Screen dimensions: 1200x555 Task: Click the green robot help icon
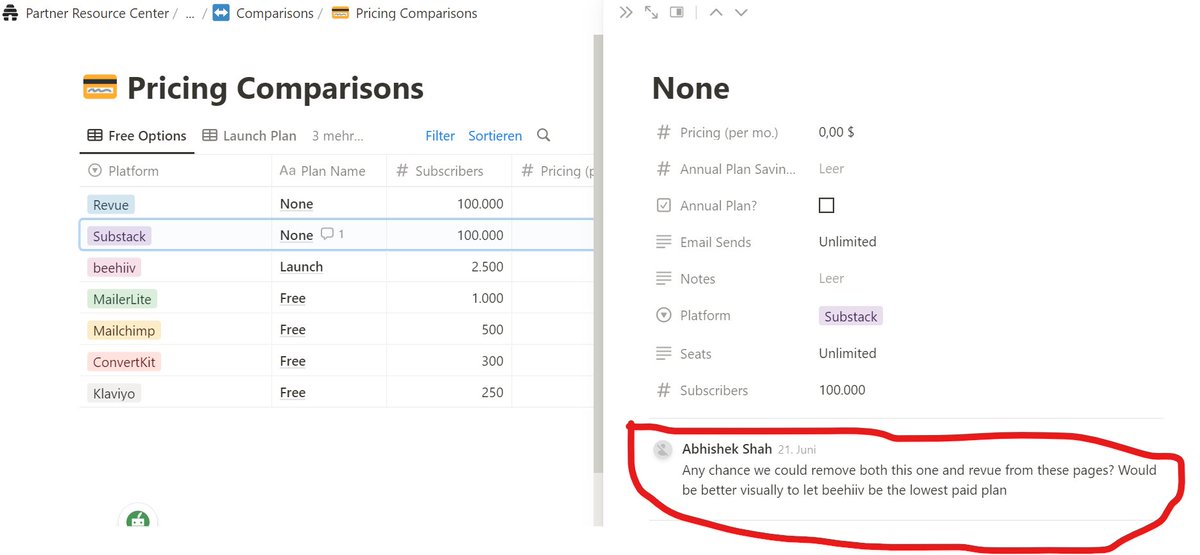point(138,518)
